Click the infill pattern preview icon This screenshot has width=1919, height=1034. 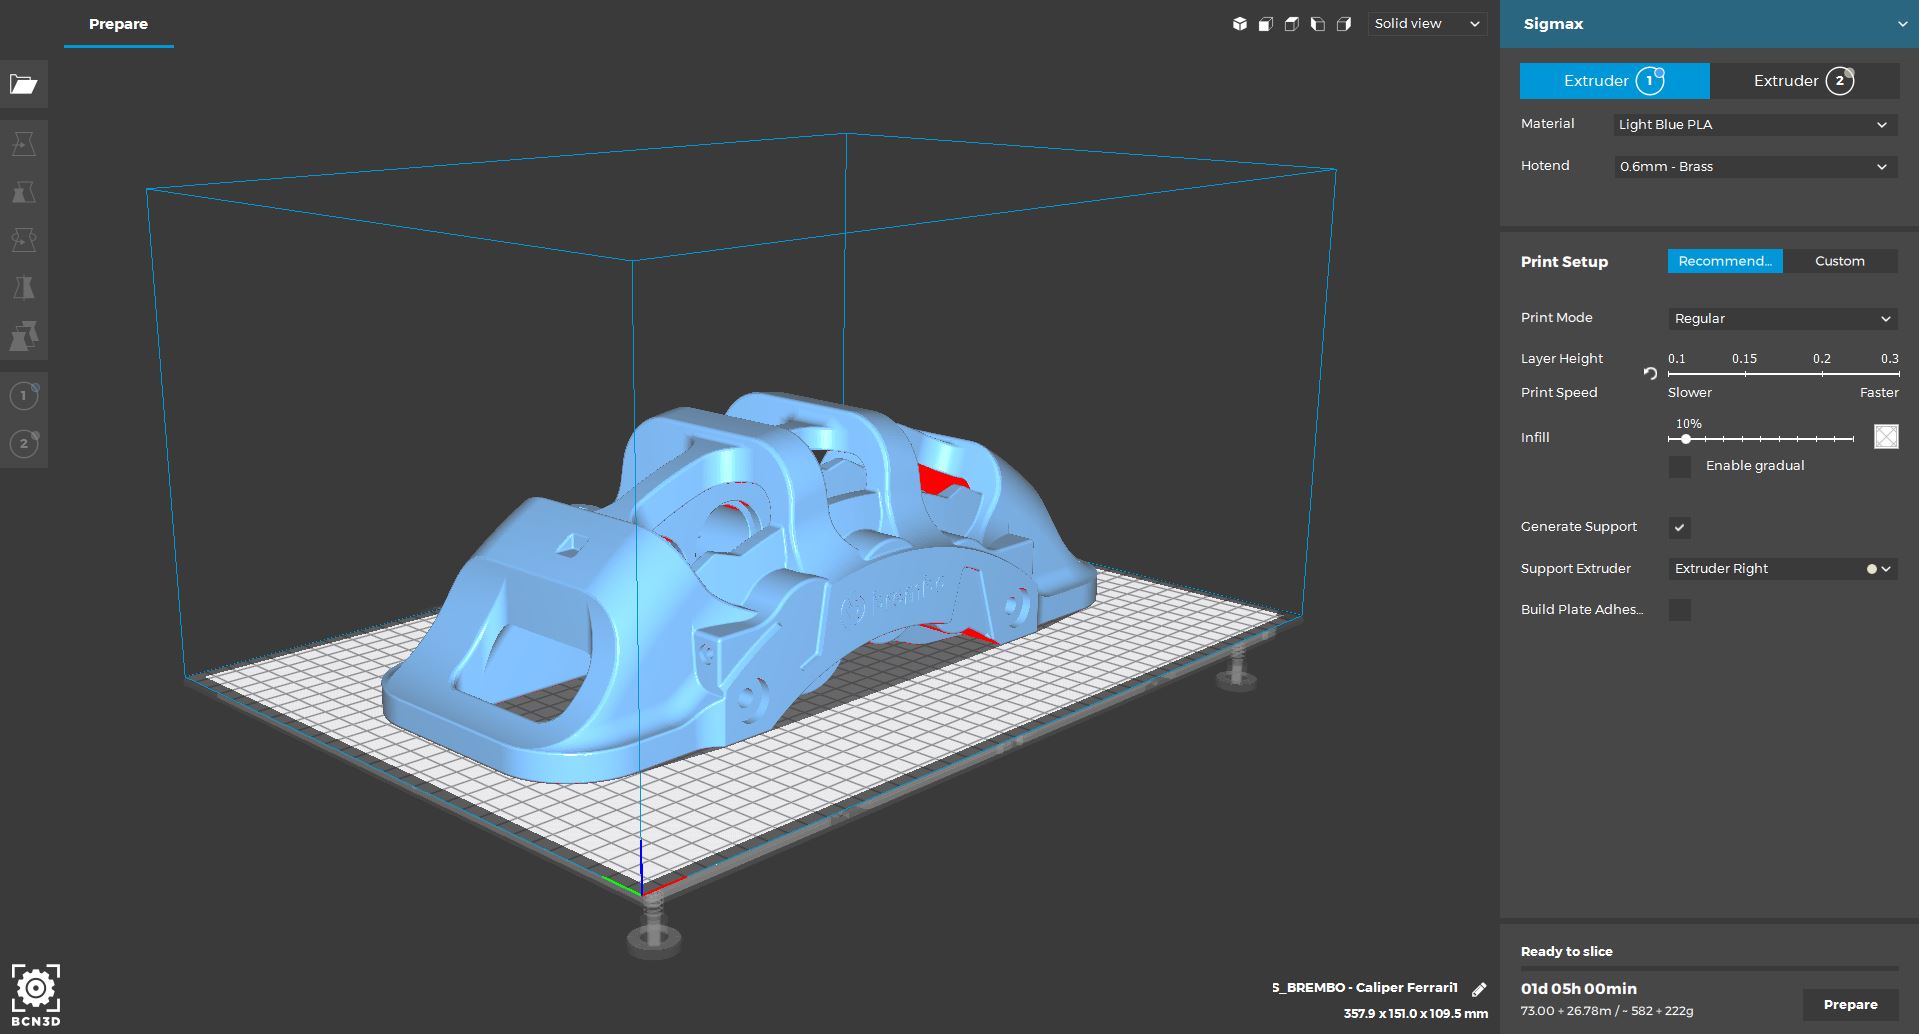pyautogui.click(x=1886, y=436)
